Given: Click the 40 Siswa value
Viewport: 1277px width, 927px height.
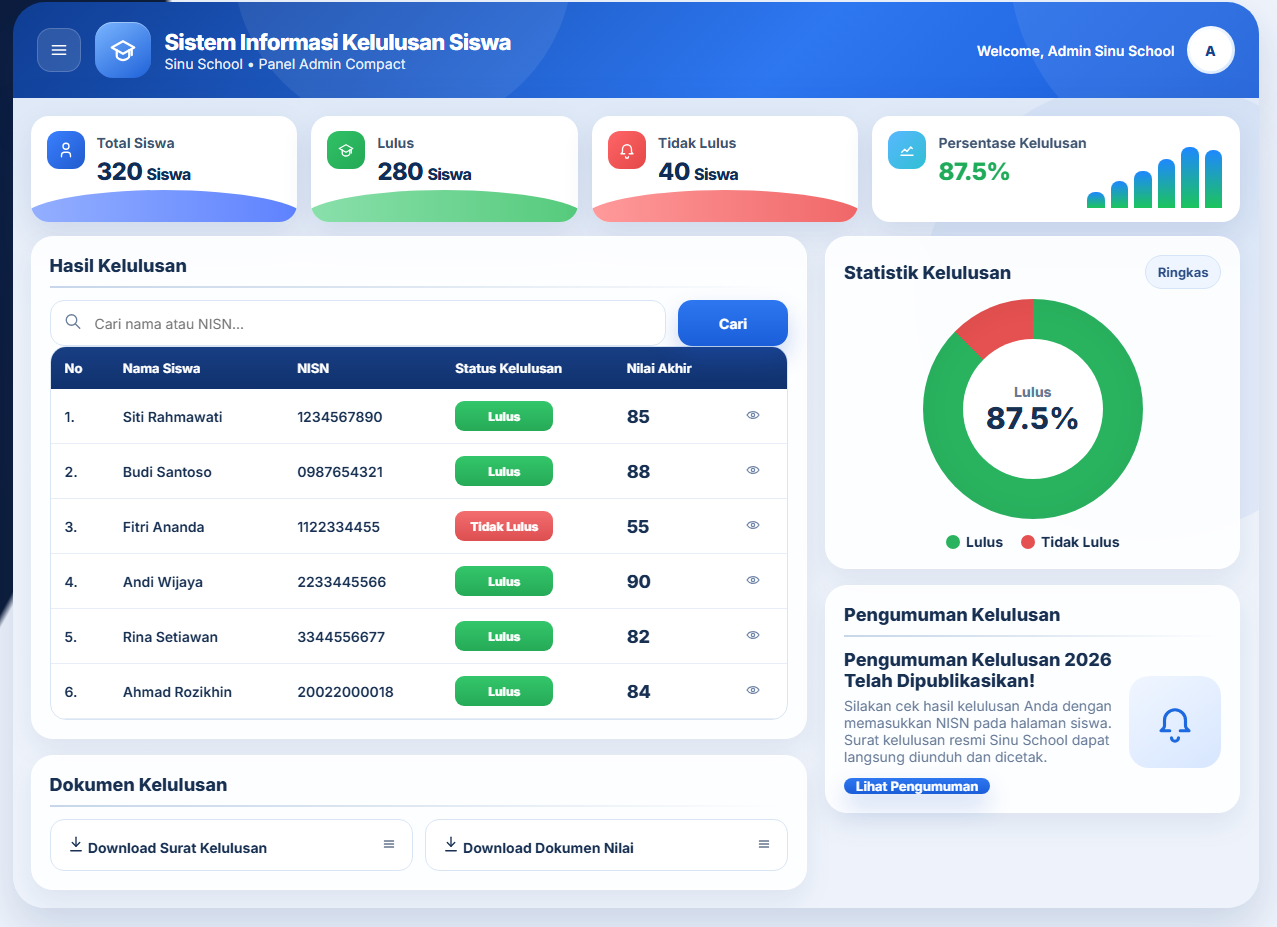Looking at the screenshot, I should (698, 172).
